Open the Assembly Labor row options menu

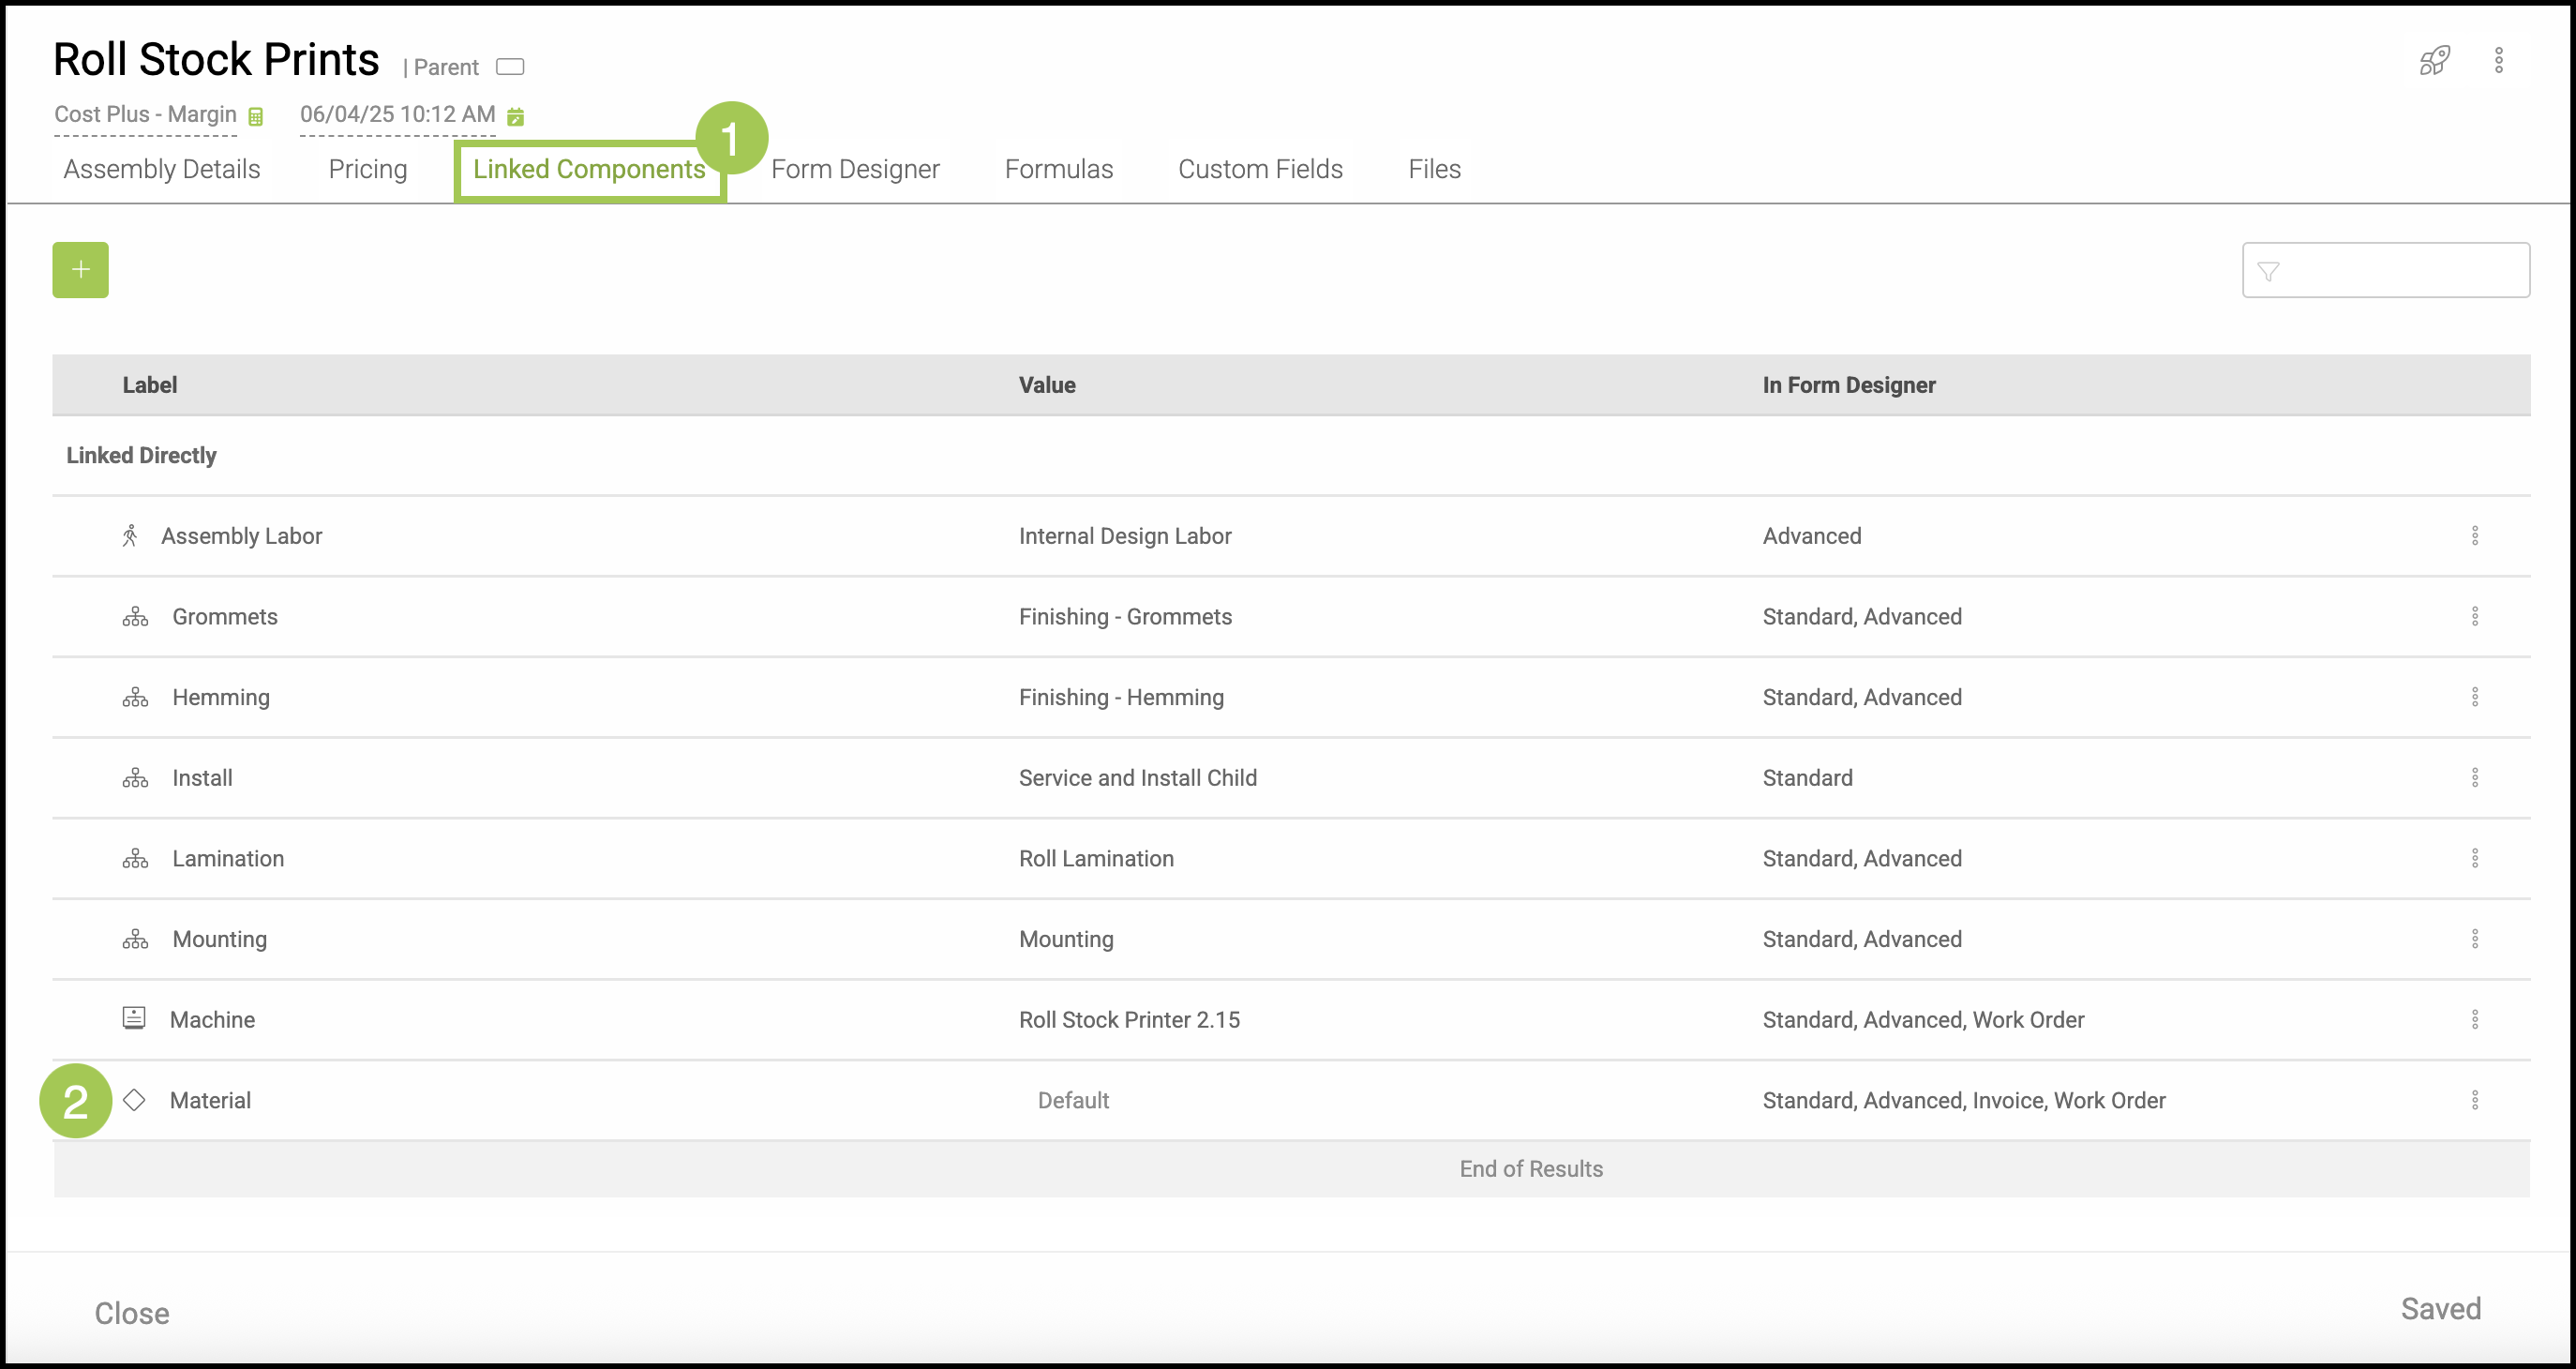pos(2474,536)
